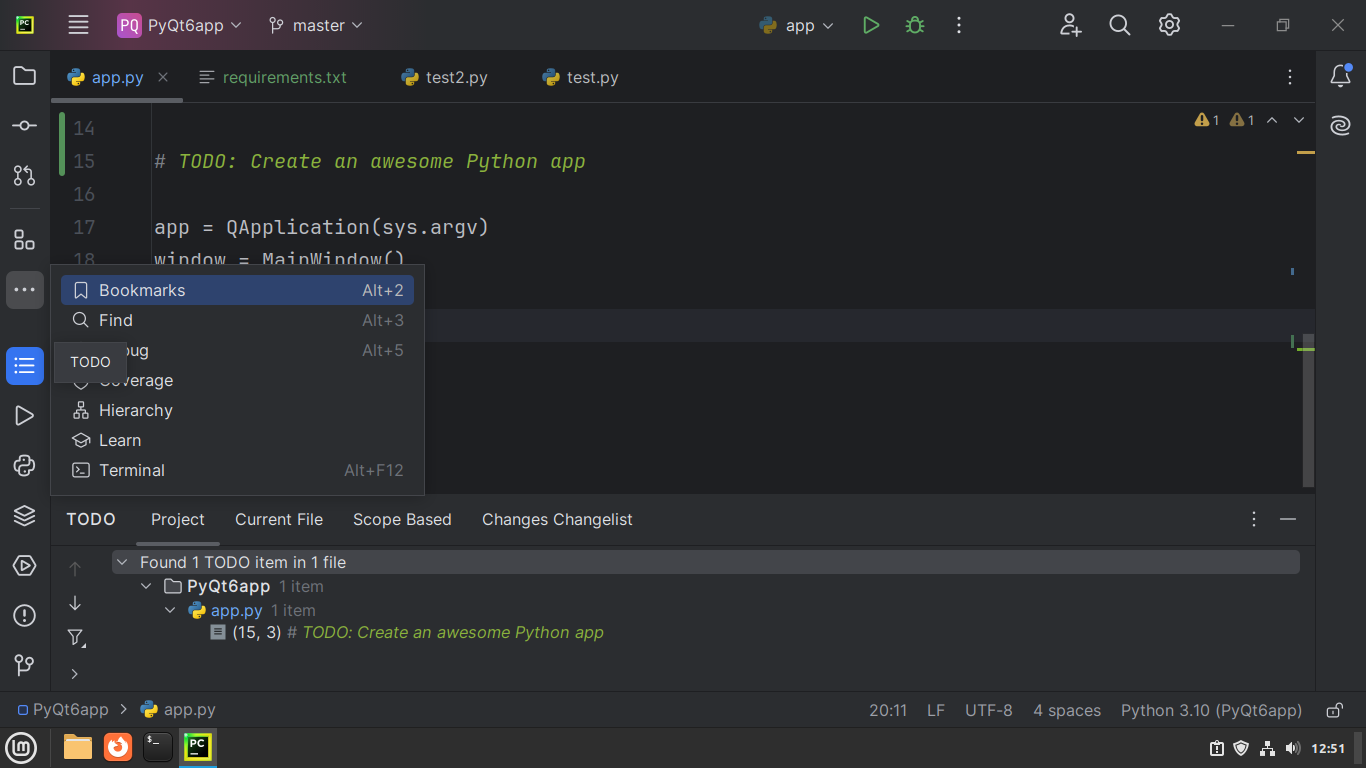
Task: Open the Git tool window sidebar icon
Action: pyautogui.click(x=24, y=665)
